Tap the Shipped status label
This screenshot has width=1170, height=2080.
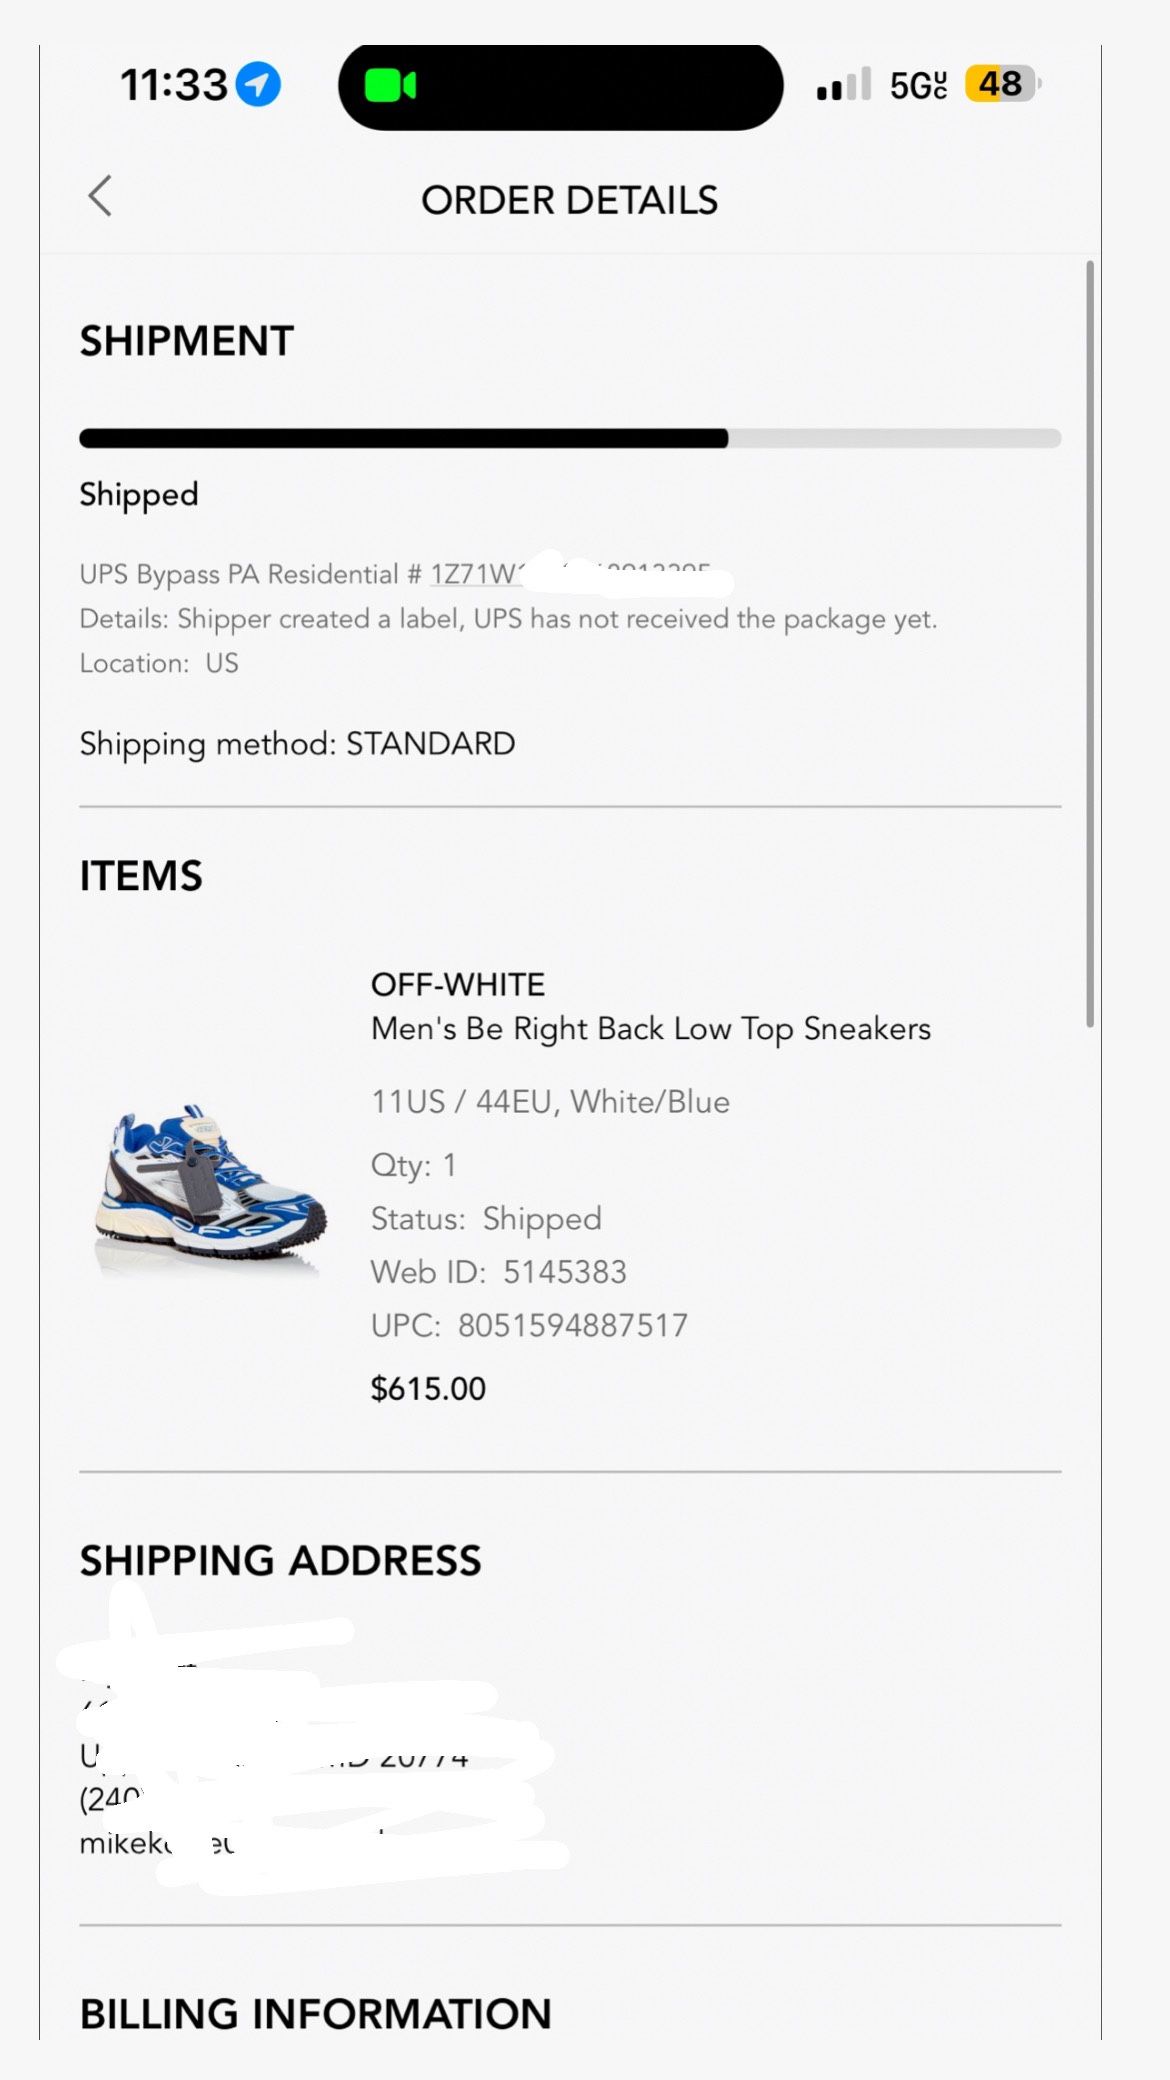pyautogui.click(x=138, y=494)
